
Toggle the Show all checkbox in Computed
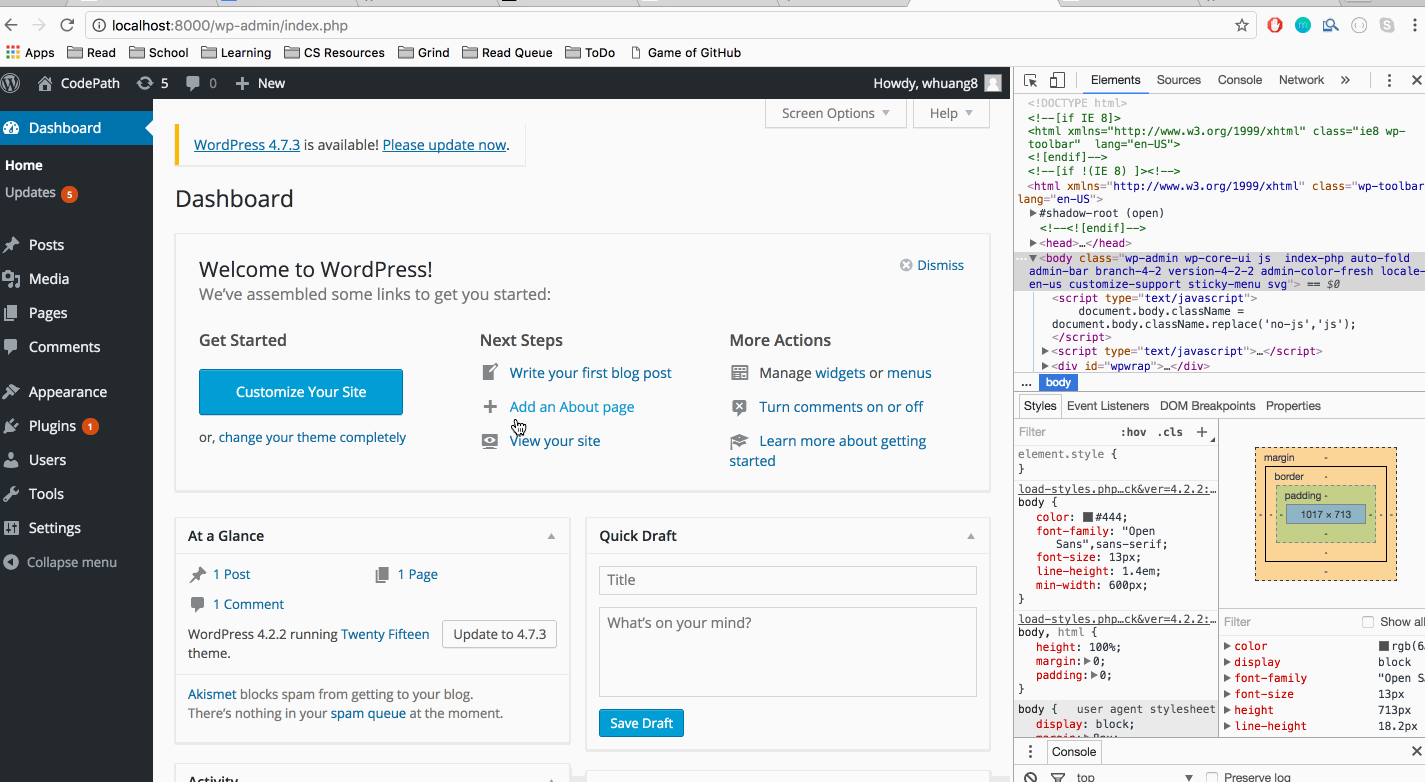[x=1368, y=622]
